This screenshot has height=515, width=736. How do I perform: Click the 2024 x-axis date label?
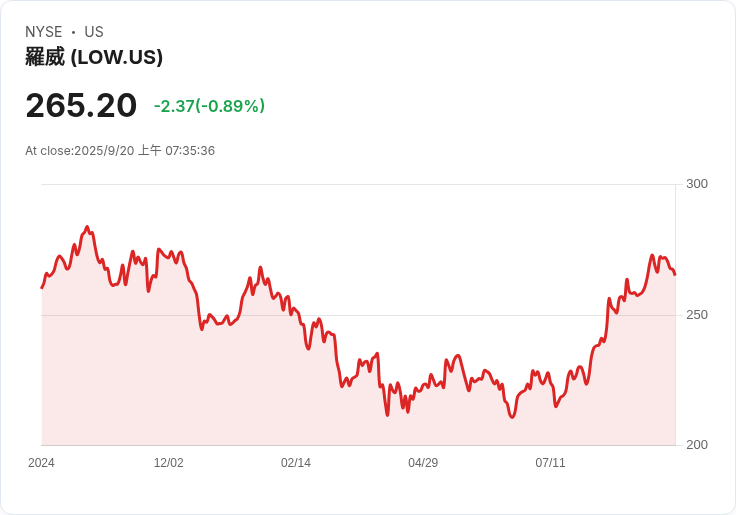41,463
